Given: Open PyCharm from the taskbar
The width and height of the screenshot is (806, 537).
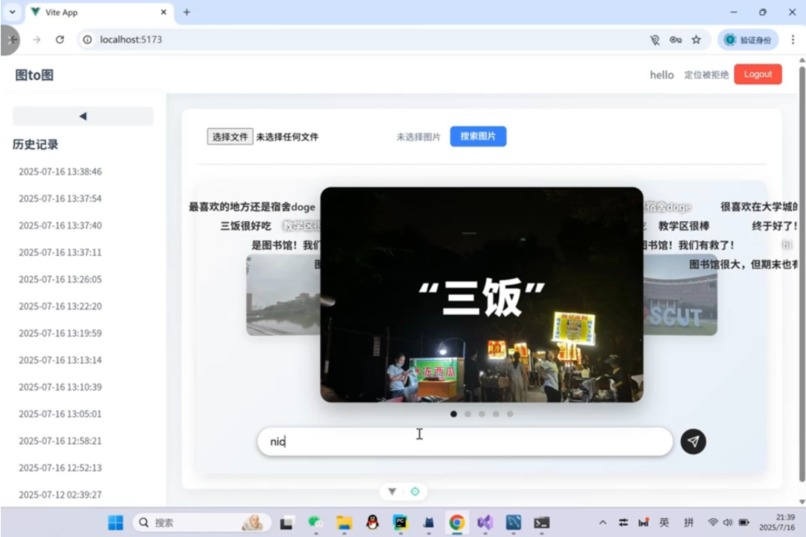Looking at the screenshot, I should 400,523.
